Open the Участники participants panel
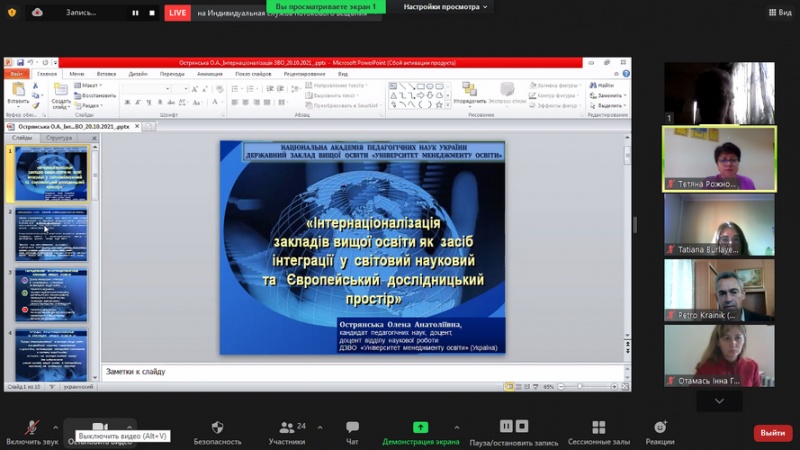The image size is (800, 450). 287,428
